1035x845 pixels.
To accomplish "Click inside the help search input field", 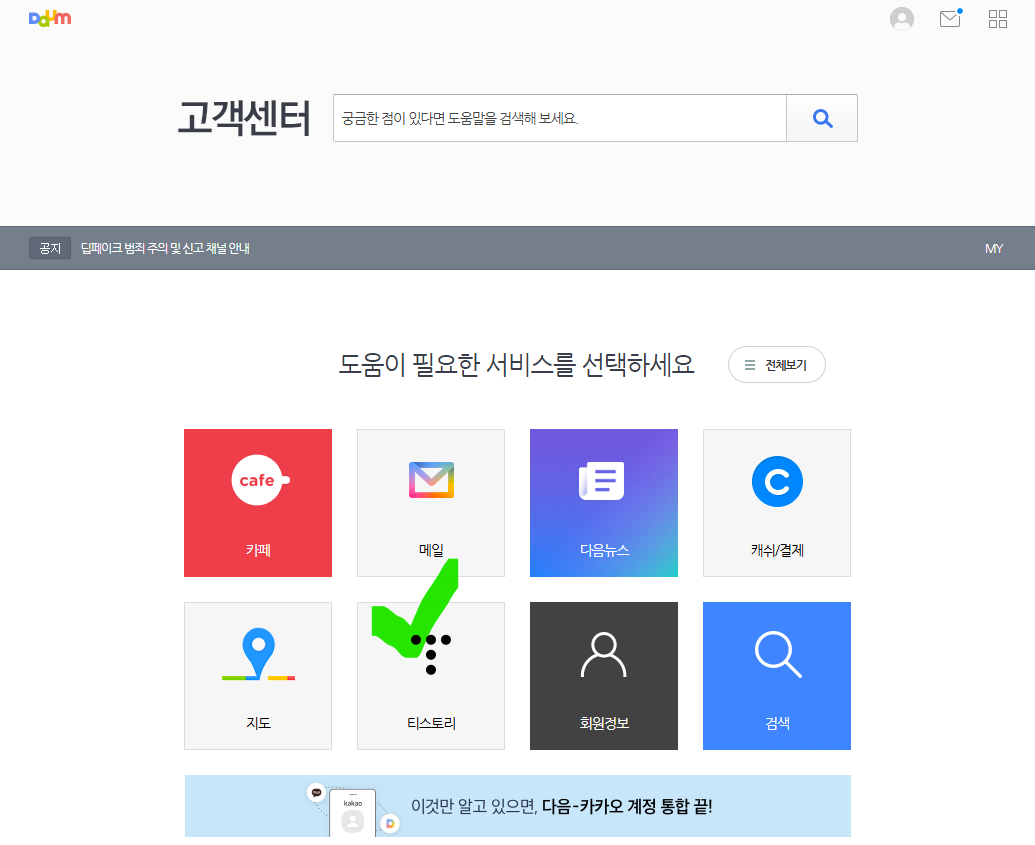I will tap(559, 117).
